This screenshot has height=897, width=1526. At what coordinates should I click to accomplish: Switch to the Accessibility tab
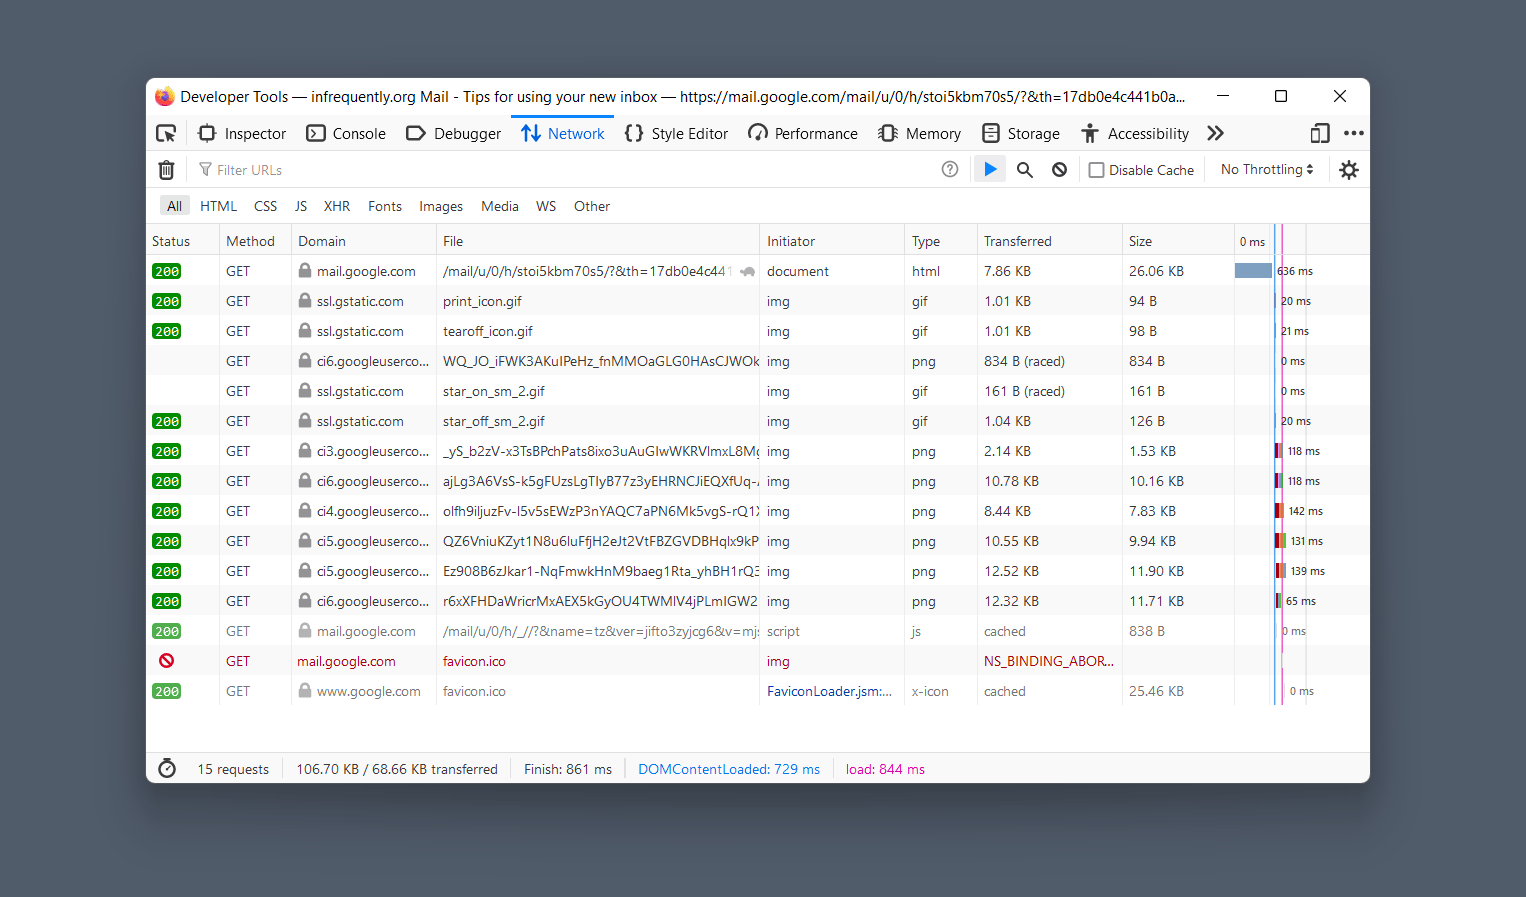[1135, 133]
